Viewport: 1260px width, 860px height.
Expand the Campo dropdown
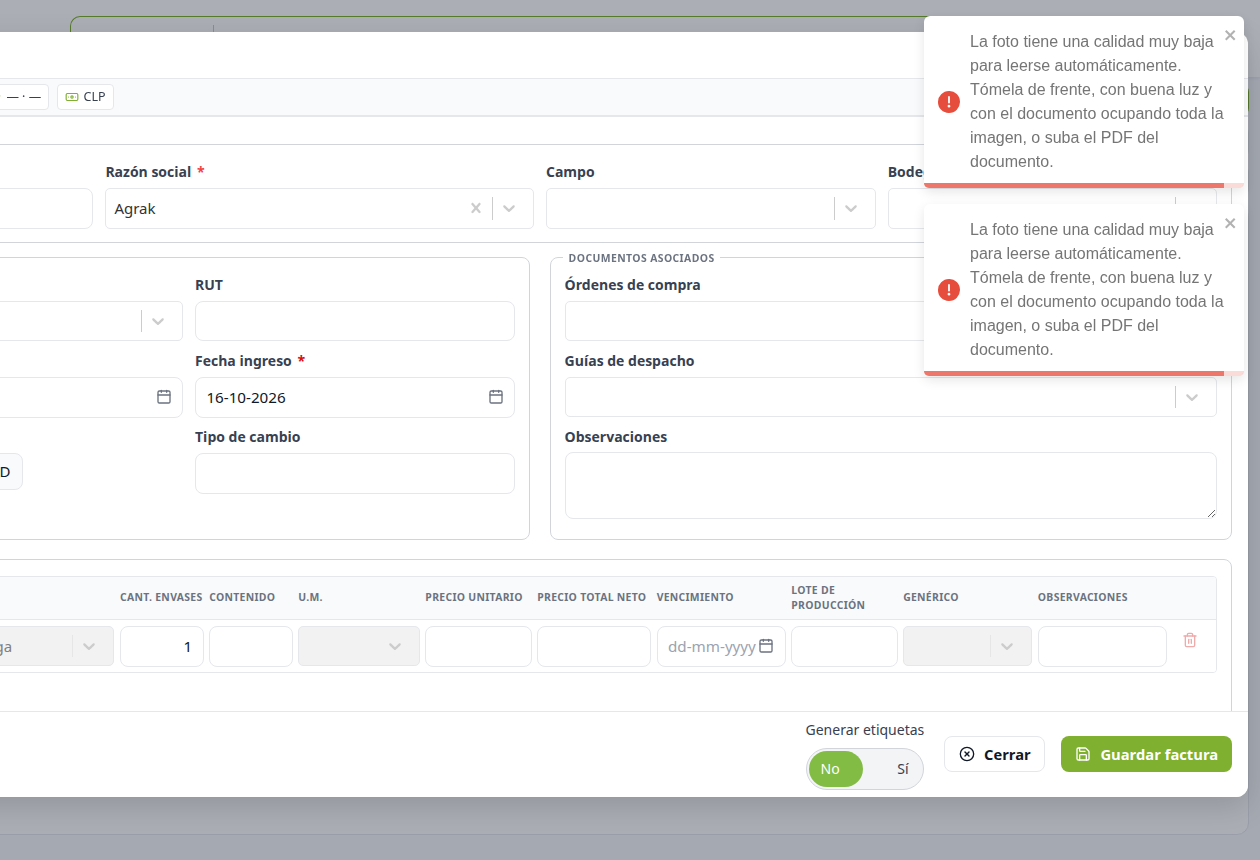(851, 208)
